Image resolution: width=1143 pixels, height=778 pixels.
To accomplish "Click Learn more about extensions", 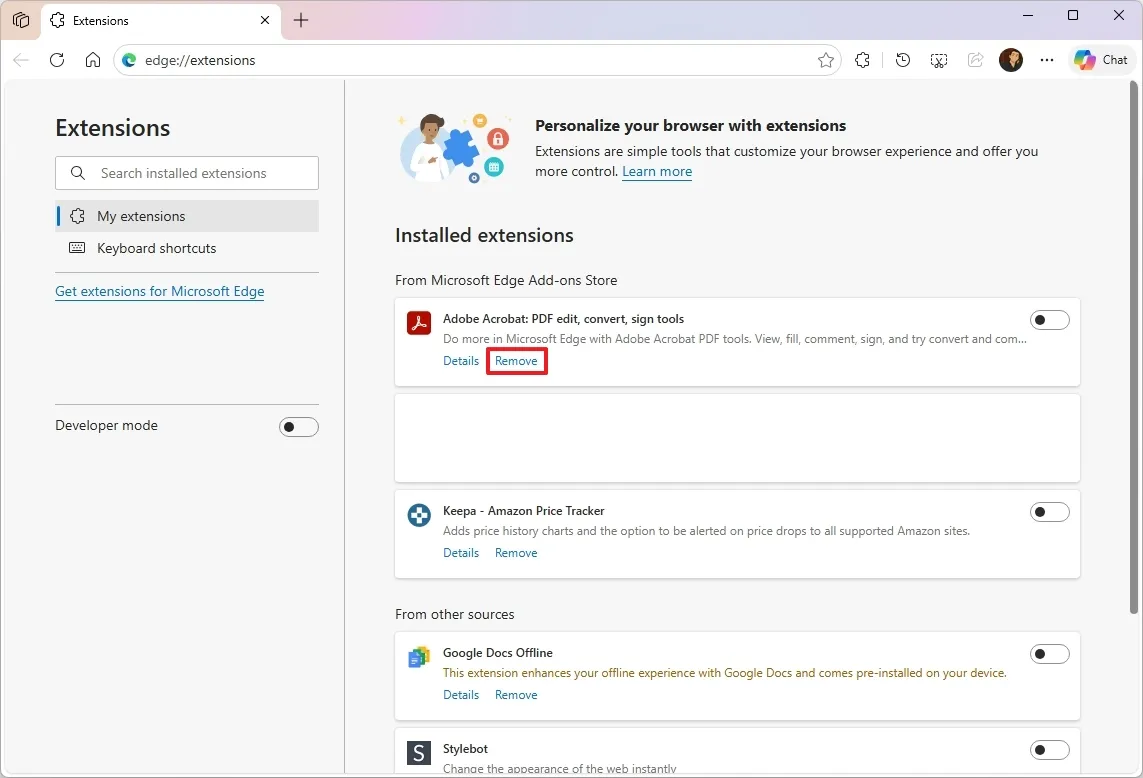I will (657, 171).
